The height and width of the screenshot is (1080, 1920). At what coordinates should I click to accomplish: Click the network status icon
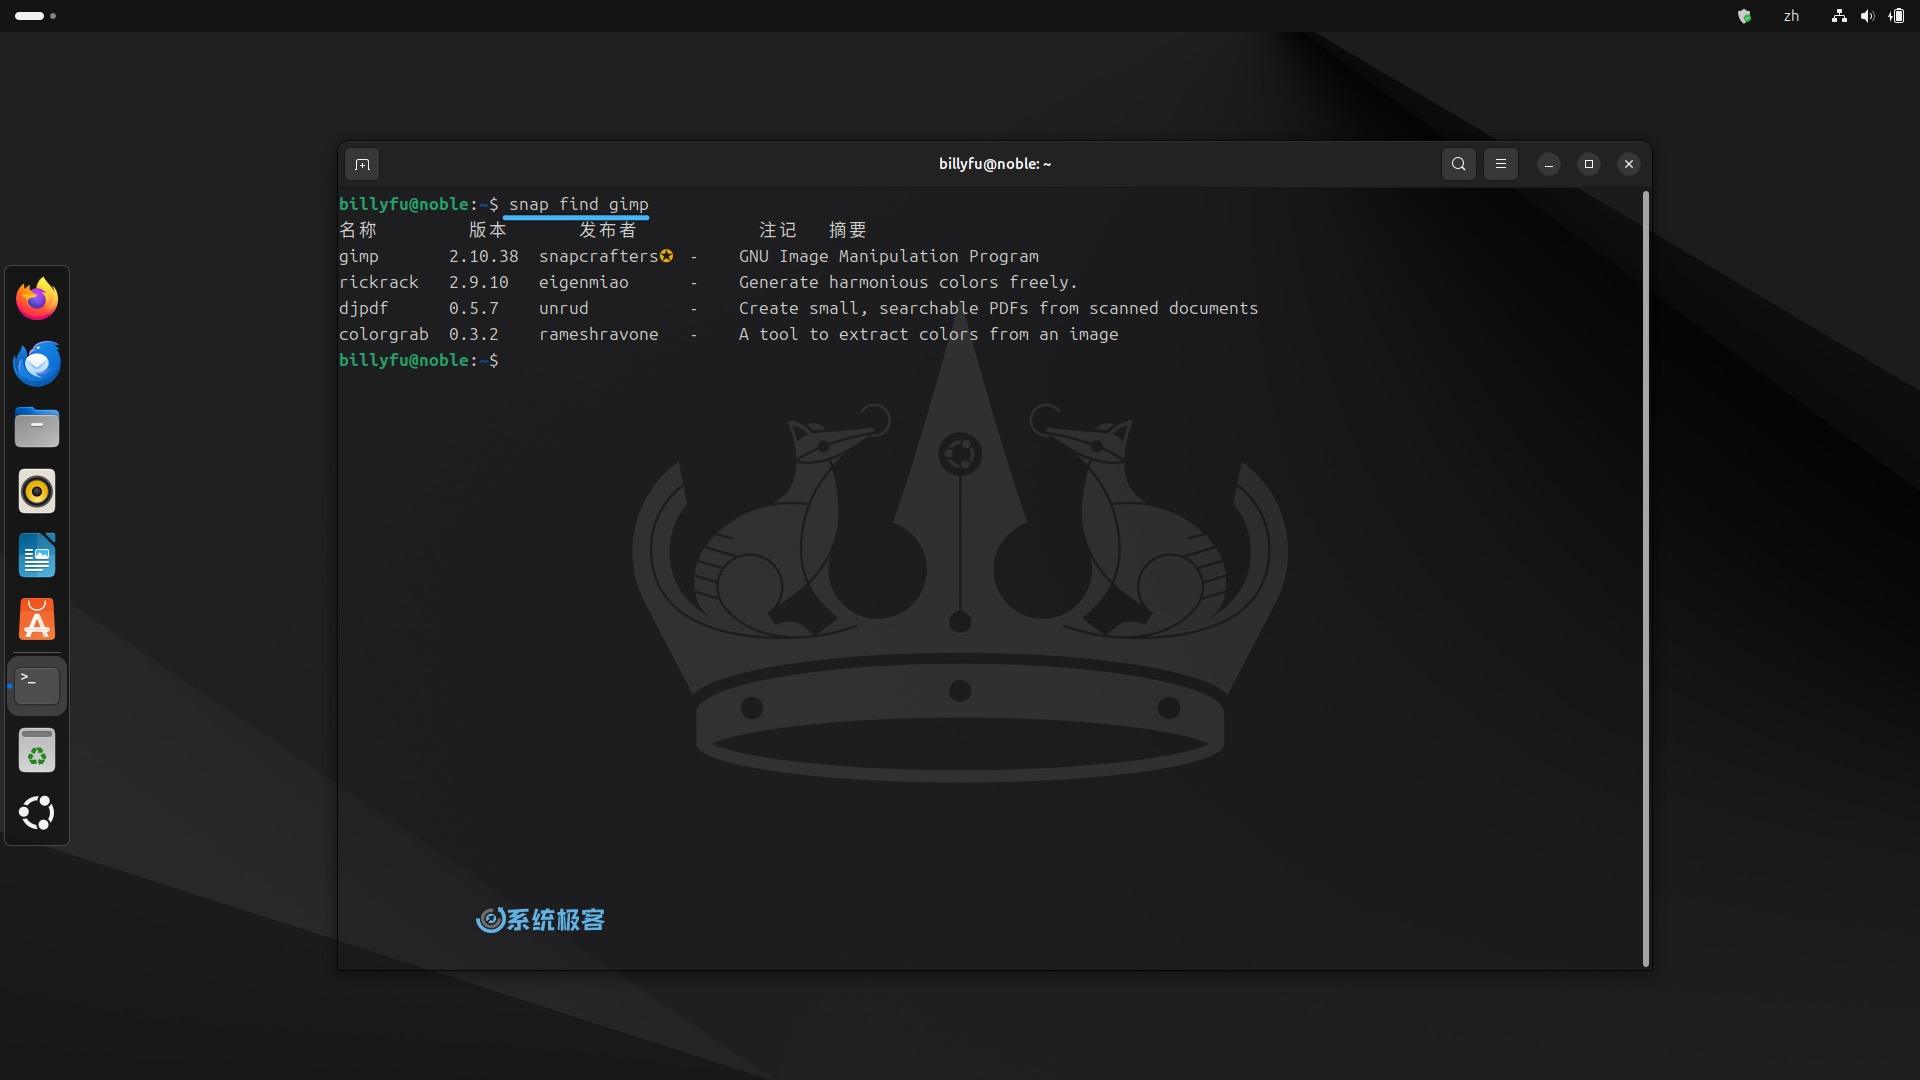coord(1838,16)
